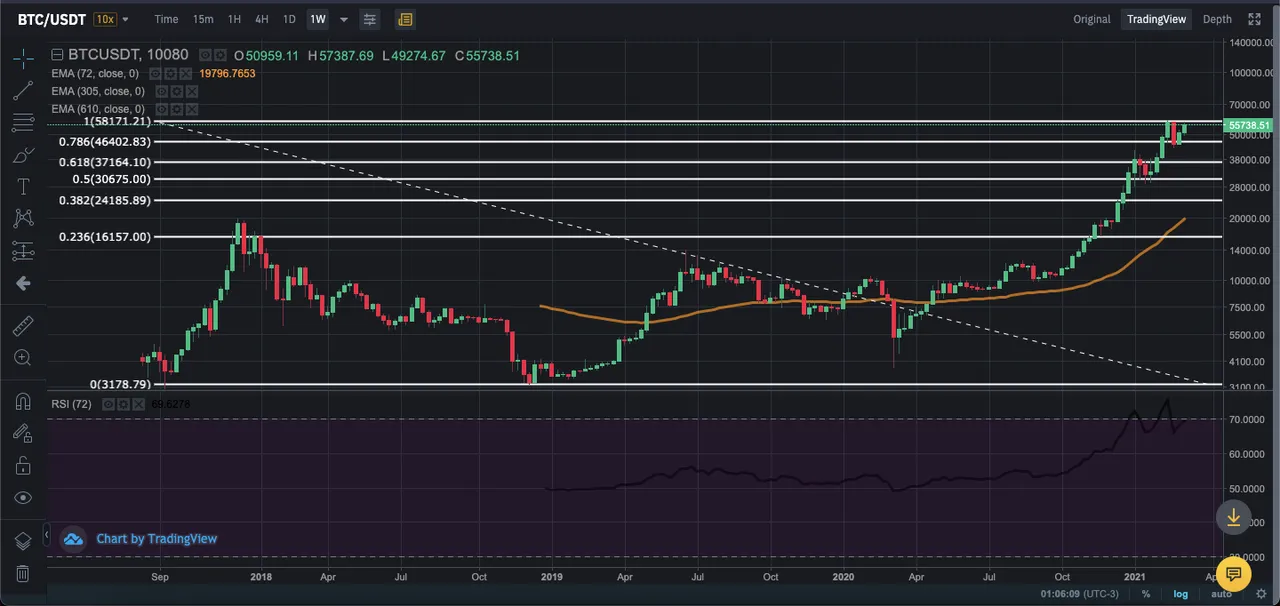The image size is (1280, 606).
Task: Open settings for EMA 72 indicator
Action: 170,74
